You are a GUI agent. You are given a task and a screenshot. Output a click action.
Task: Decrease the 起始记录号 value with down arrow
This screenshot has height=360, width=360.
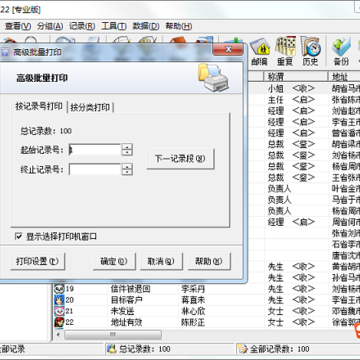click(127, 153)
